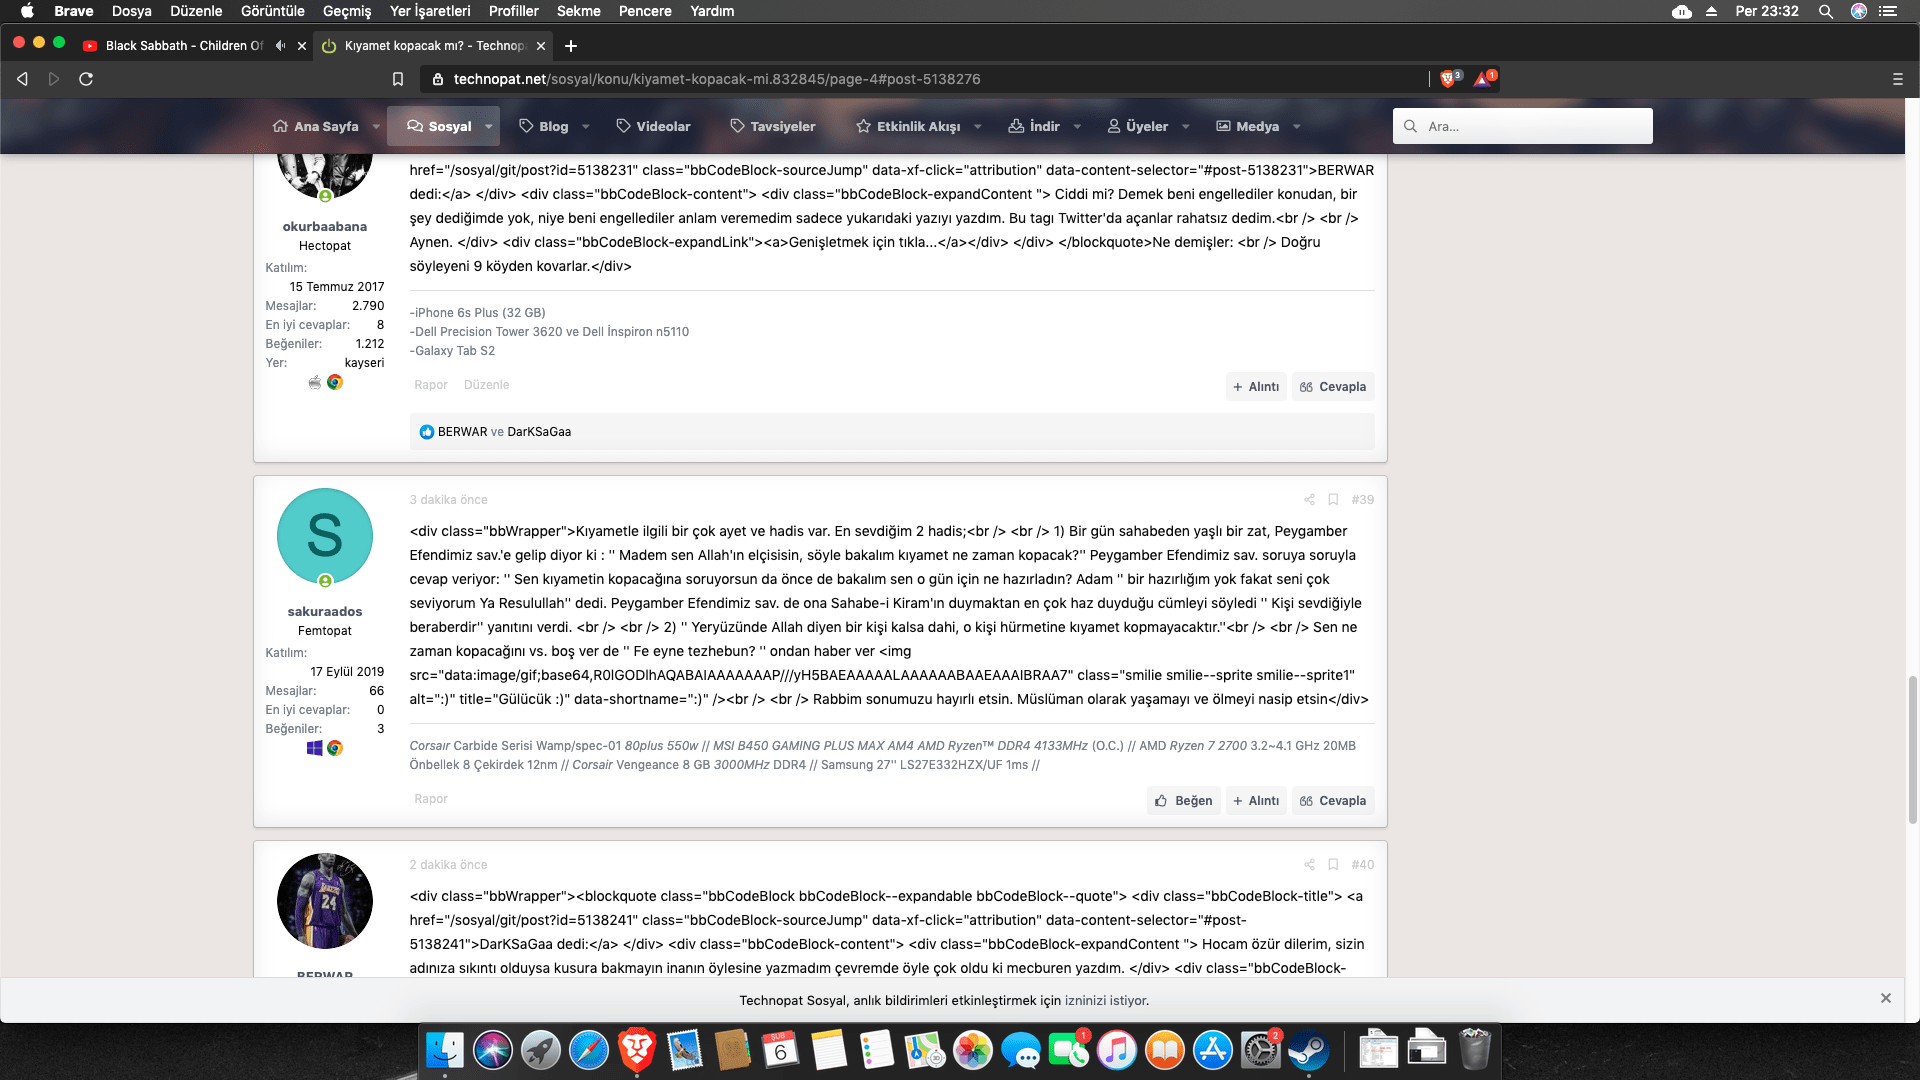Reload the current page
1920x1080 pixels.
(x=86, y=79)
